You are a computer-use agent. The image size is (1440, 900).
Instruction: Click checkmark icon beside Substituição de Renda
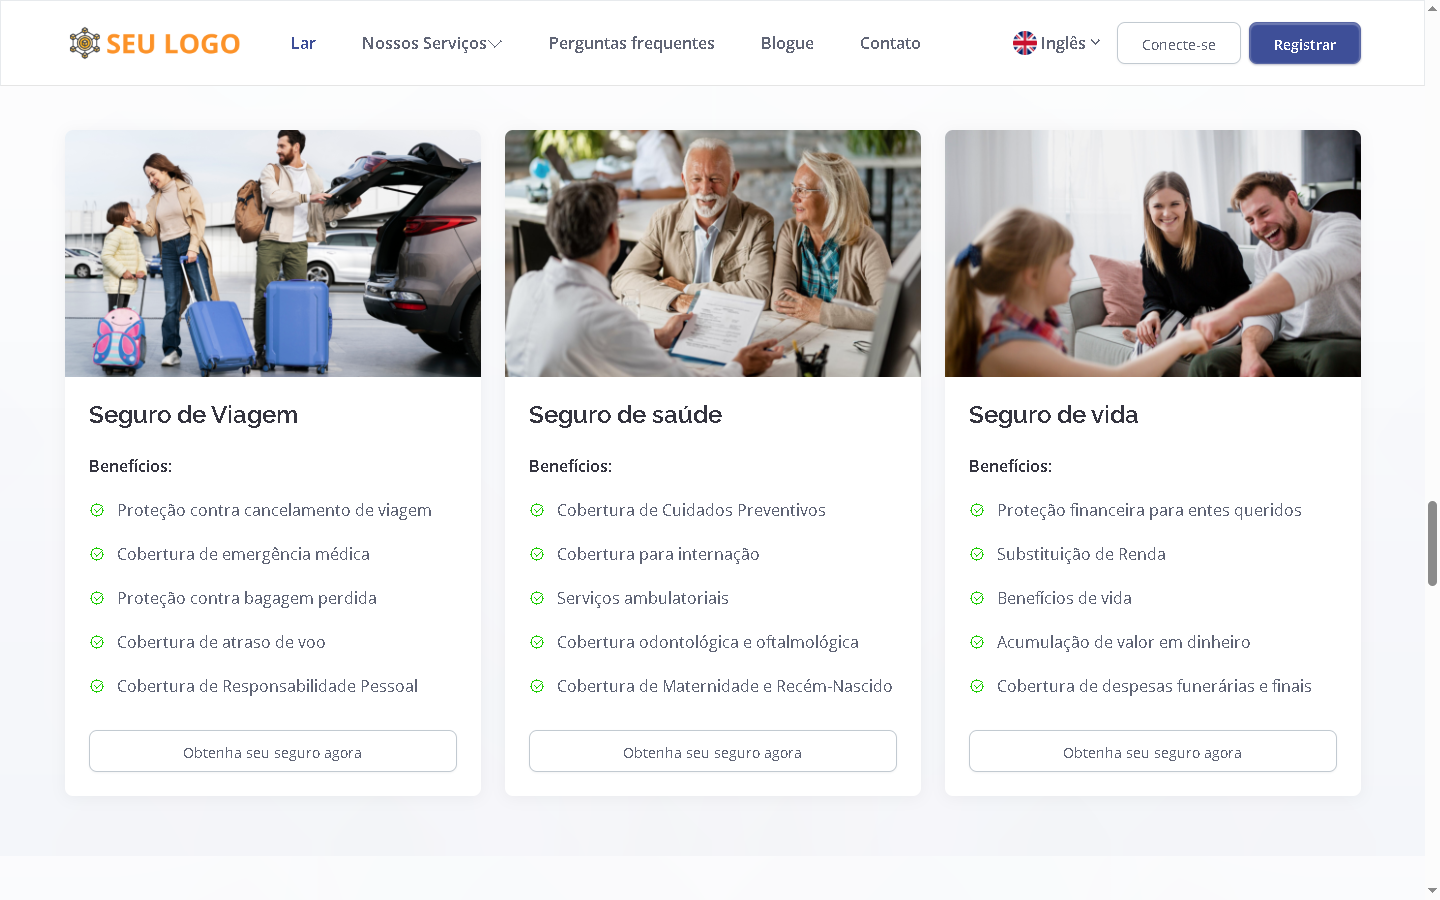pos(977,554)
